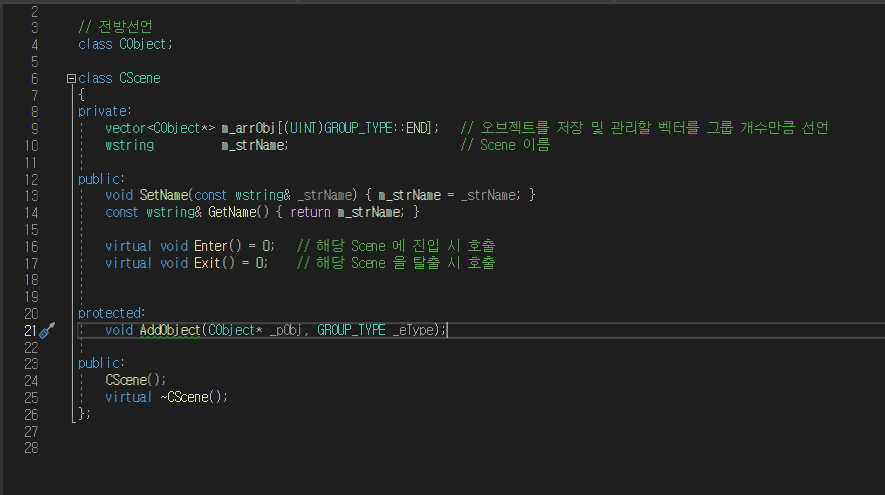Click the _eType parameter on line 21
The image size is (885, 495).
tap(414, 330)
